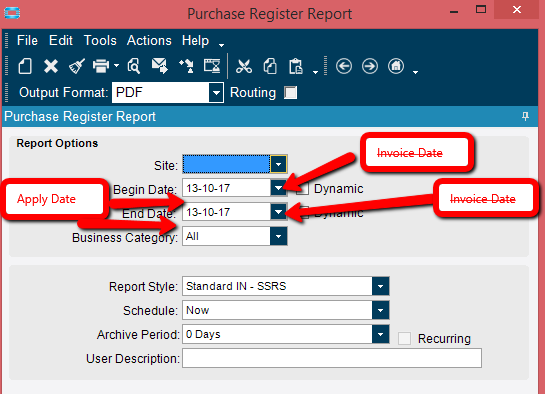Open the Actions menu

[149, 41]
